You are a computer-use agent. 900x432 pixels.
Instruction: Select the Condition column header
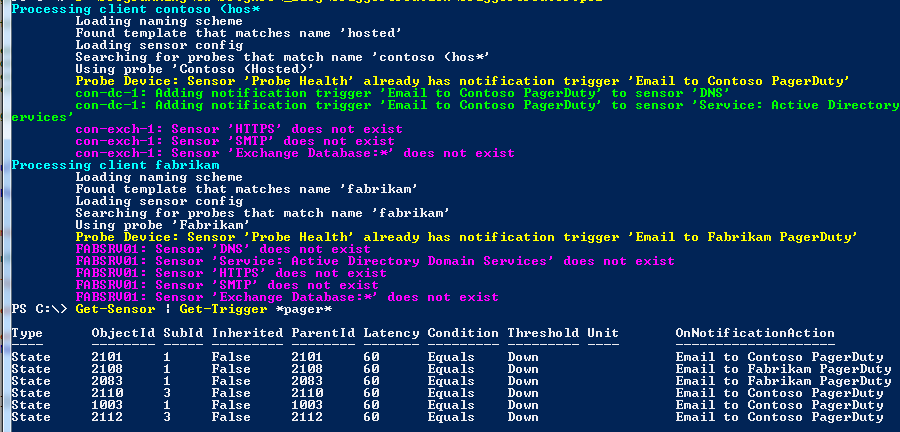coord(463,333)
